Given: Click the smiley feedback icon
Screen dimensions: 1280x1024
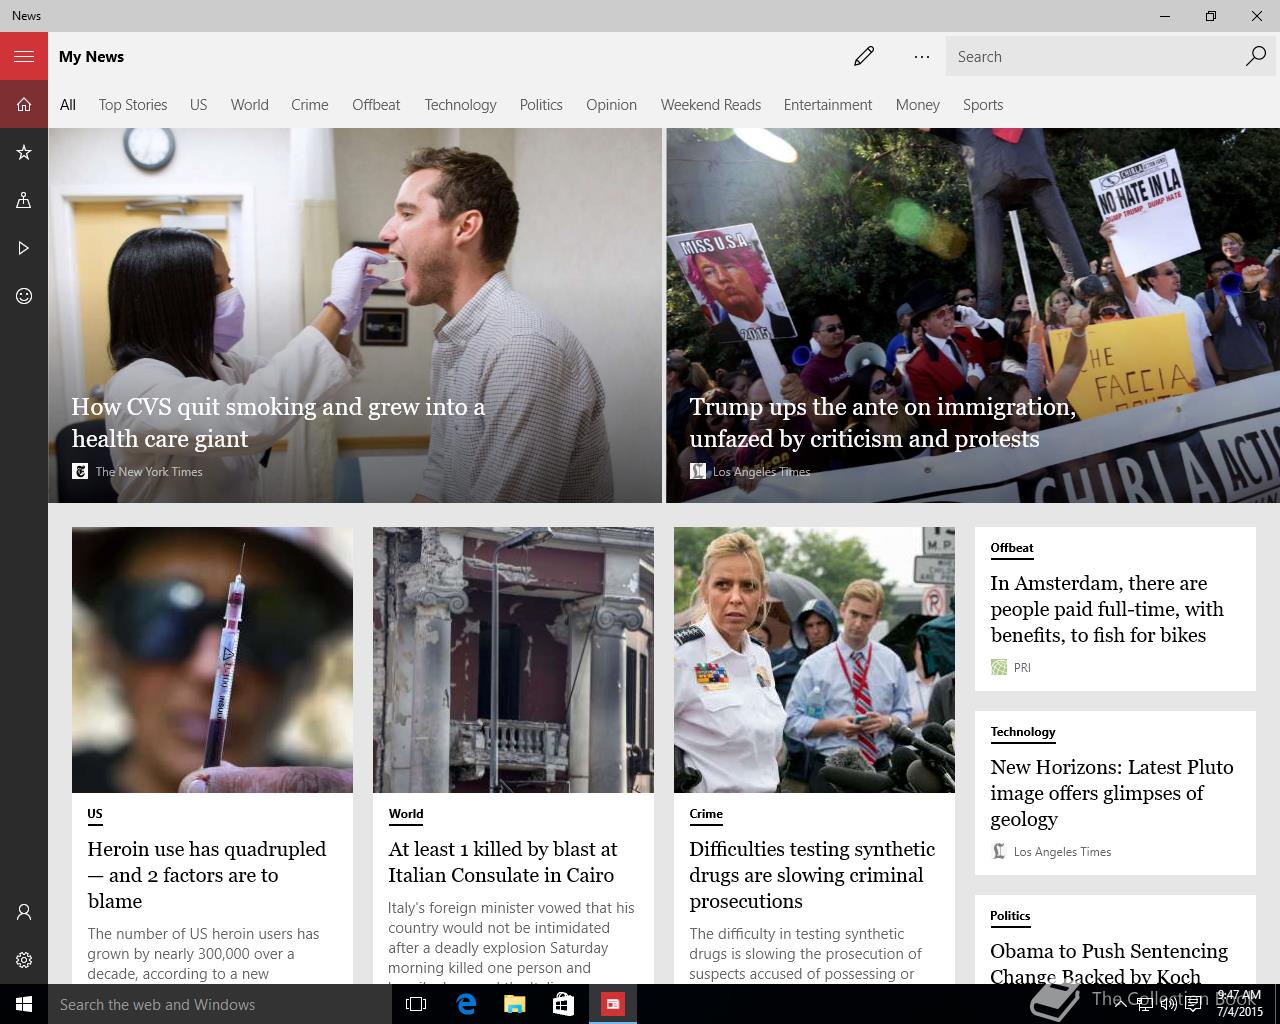Looking at the screenshot, I should tap(24, 296).
